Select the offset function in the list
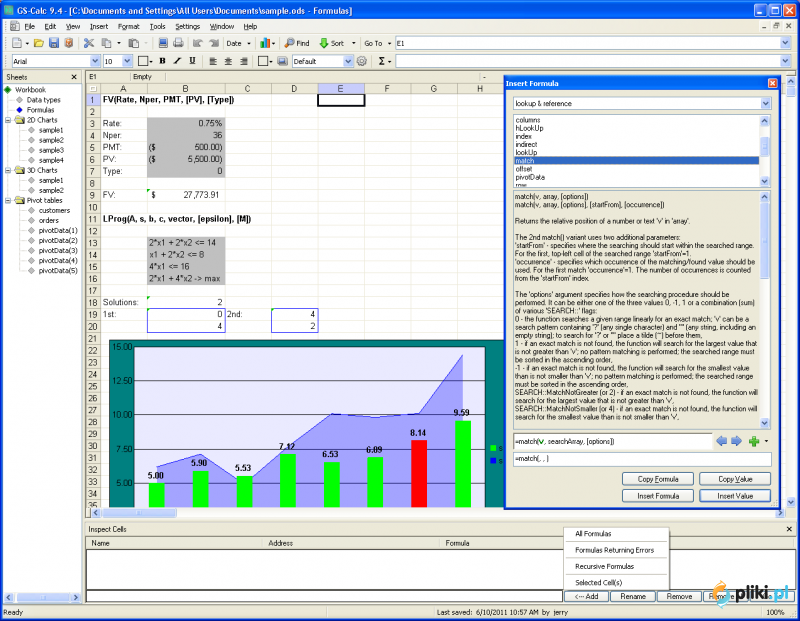 click(523, 169)
